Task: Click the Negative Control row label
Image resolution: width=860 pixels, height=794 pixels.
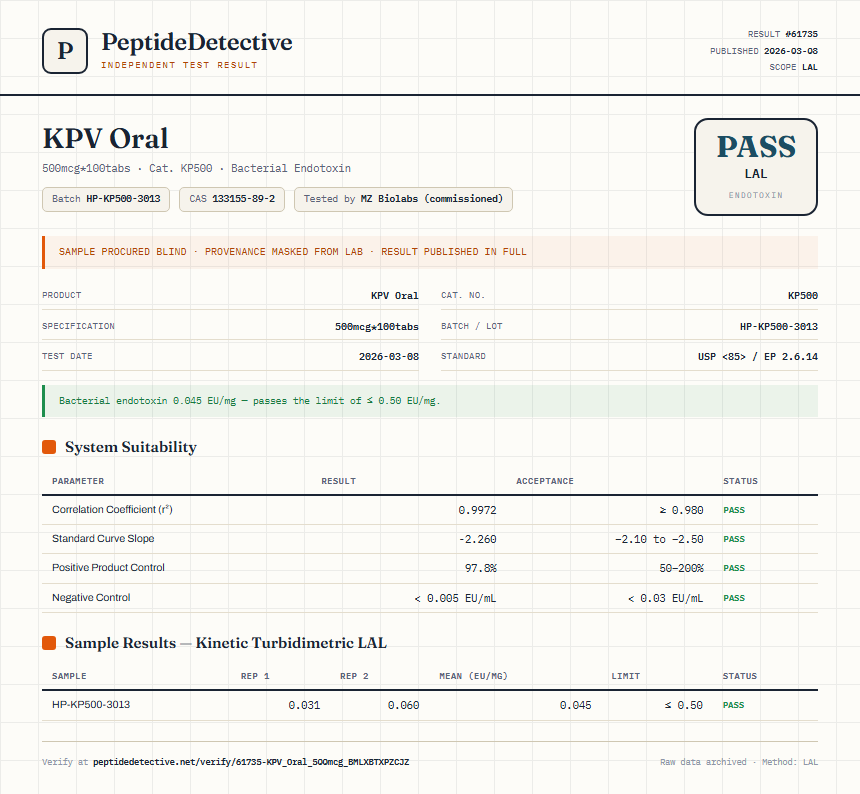Action: [x=91, y=598]
